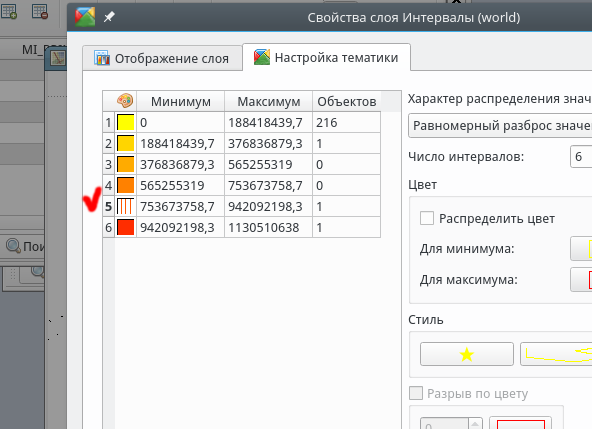The image size is (592, 429).
Task: Click the color swatch of interval 2
Action: (x=126, y=144)
